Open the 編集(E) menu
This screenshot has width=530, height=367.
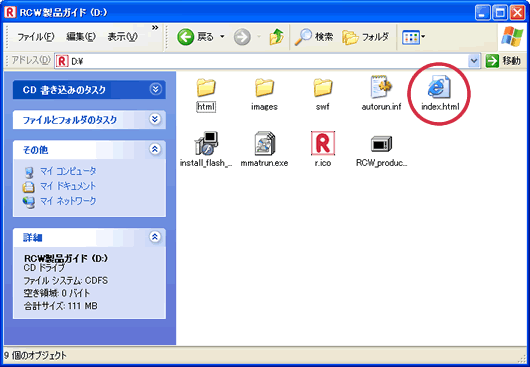(81, 36)
